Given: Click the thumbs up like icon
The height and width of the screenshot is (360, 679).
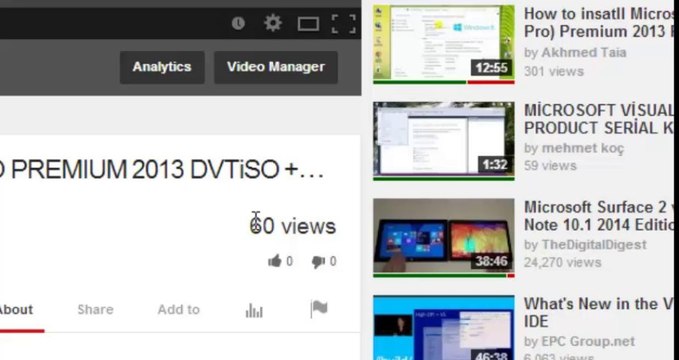Looking at the screenshot, I should (275, 261).
